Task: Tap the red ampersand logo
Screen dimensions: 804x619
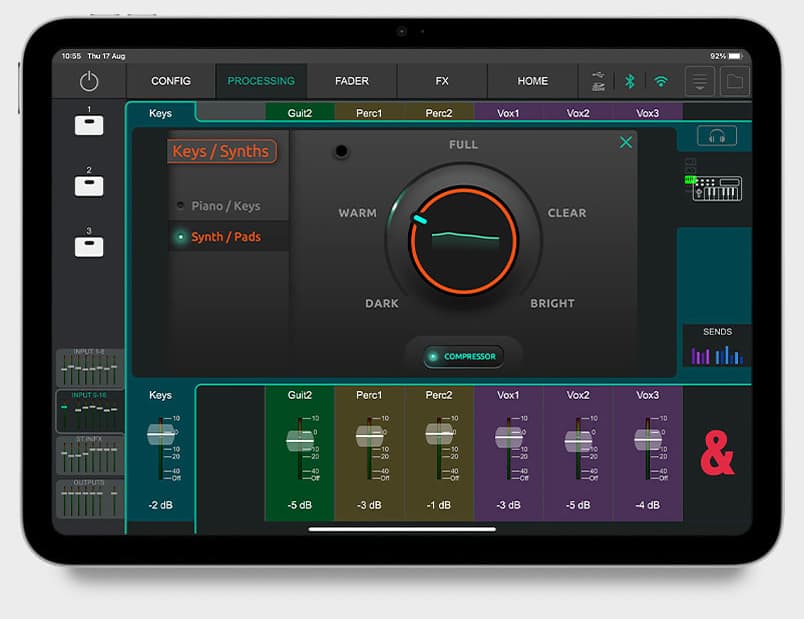Action: [717, 453]
